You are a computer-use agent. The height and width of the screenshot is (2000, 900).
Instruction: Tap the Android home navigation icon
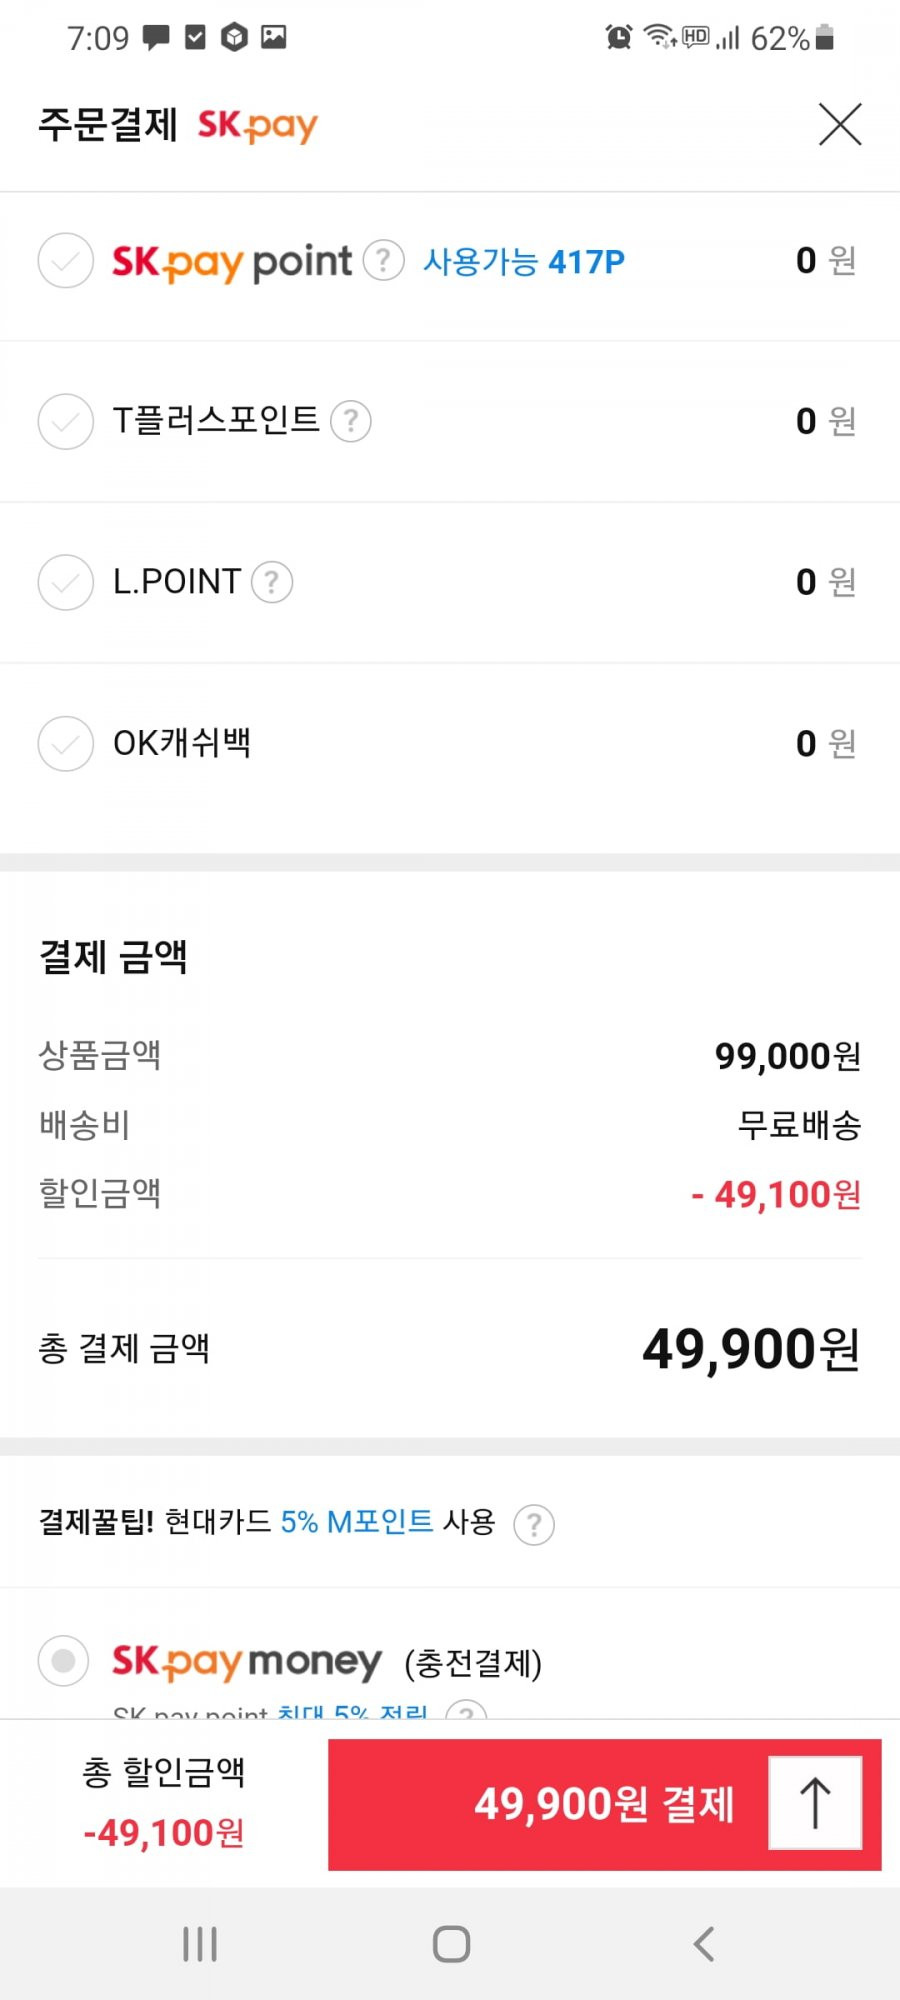click(x=451, y=1944)
